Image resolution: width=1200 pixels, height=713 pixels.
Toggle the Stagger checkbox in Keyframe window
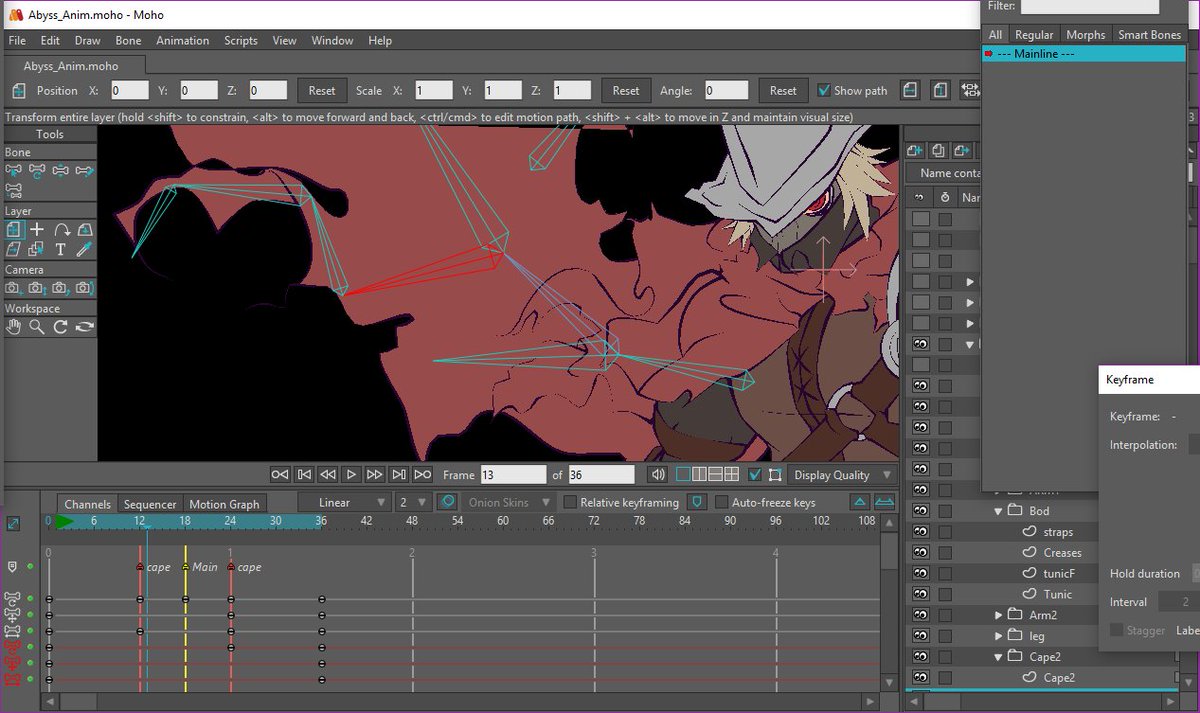coord(1117,630)
